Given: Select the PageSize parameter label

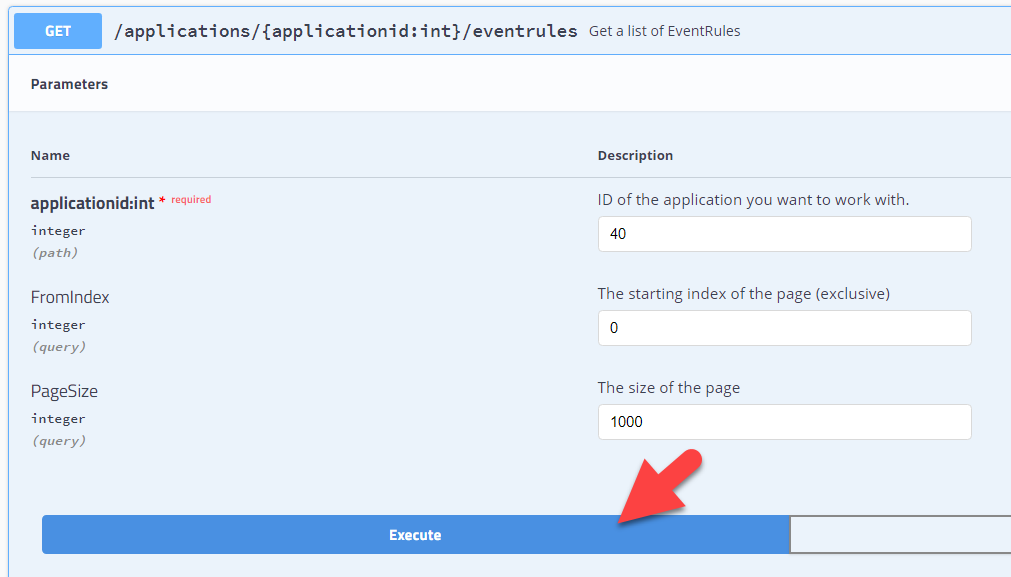Looking at the screenshot, I should (64, 391).
